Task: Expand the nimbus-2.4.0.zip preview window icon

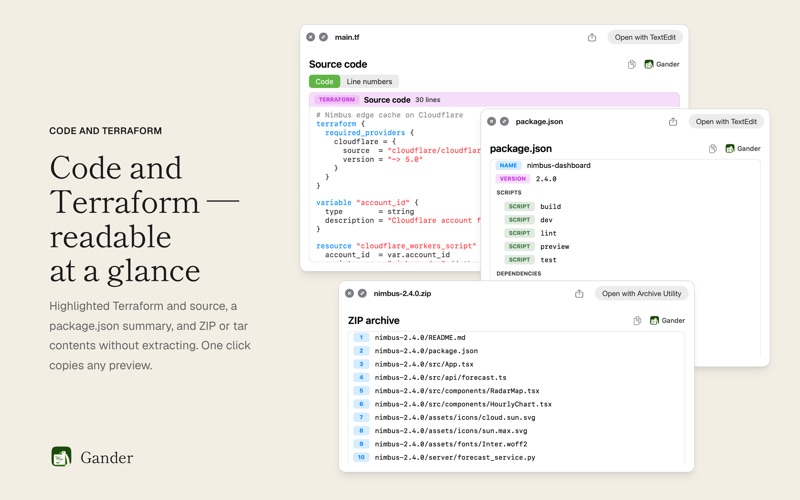Action: coord(362,293)
